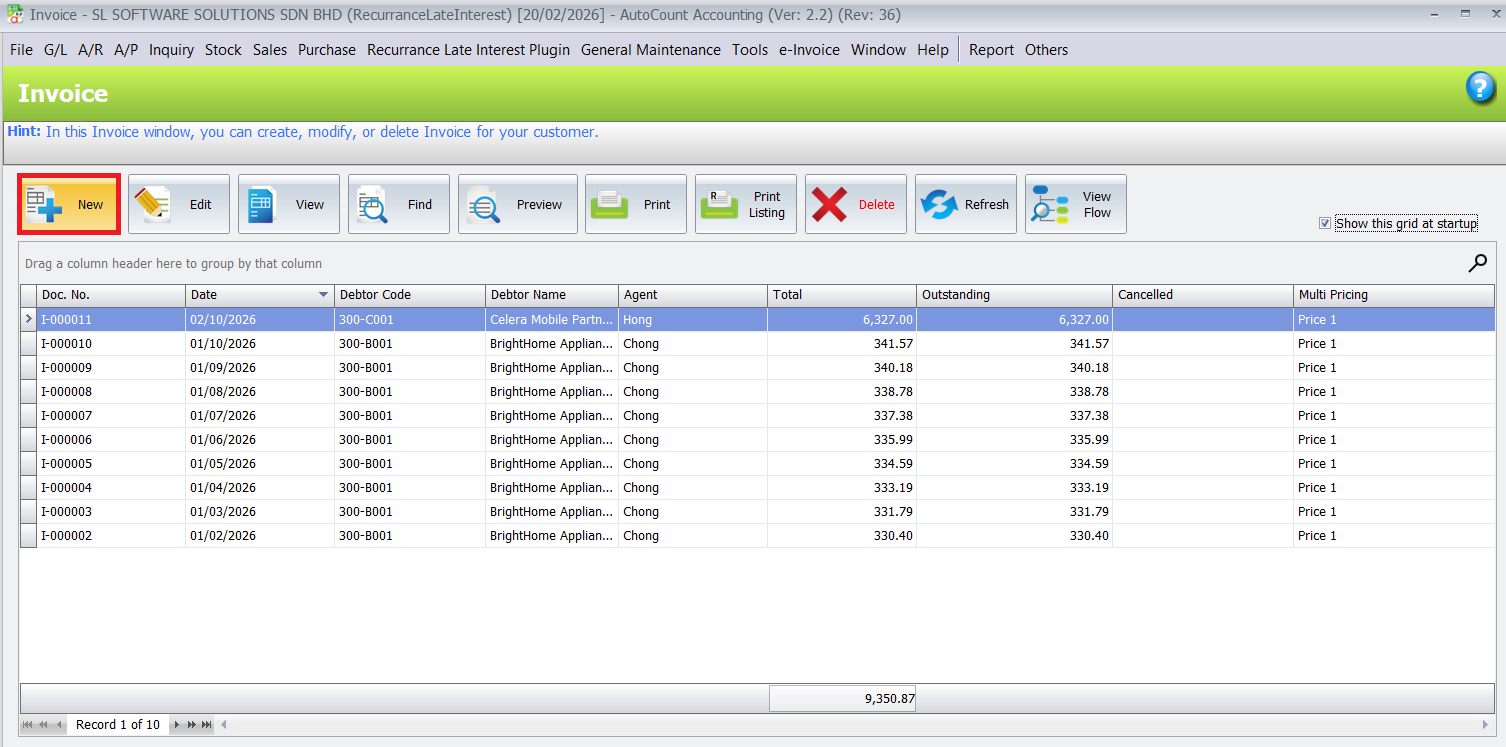Click the grid search magnifier icon
The height and width of the screenshot is (747, 1506).
click(1477, 263)
